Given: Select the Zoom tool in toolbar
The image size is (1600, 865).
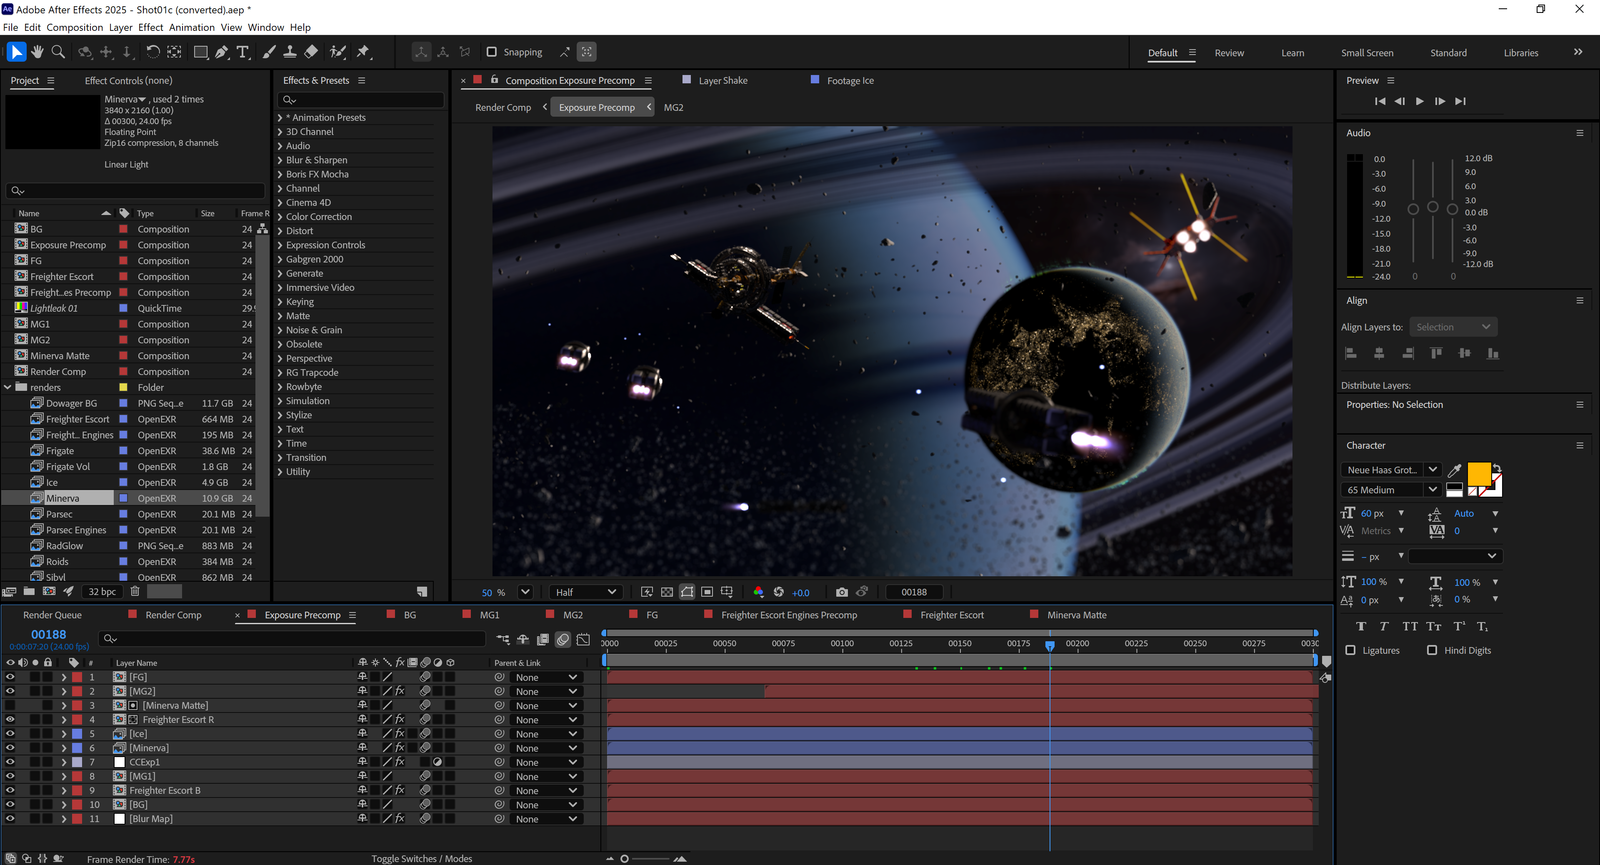Looking at the screenshot, I should [58, 52].
